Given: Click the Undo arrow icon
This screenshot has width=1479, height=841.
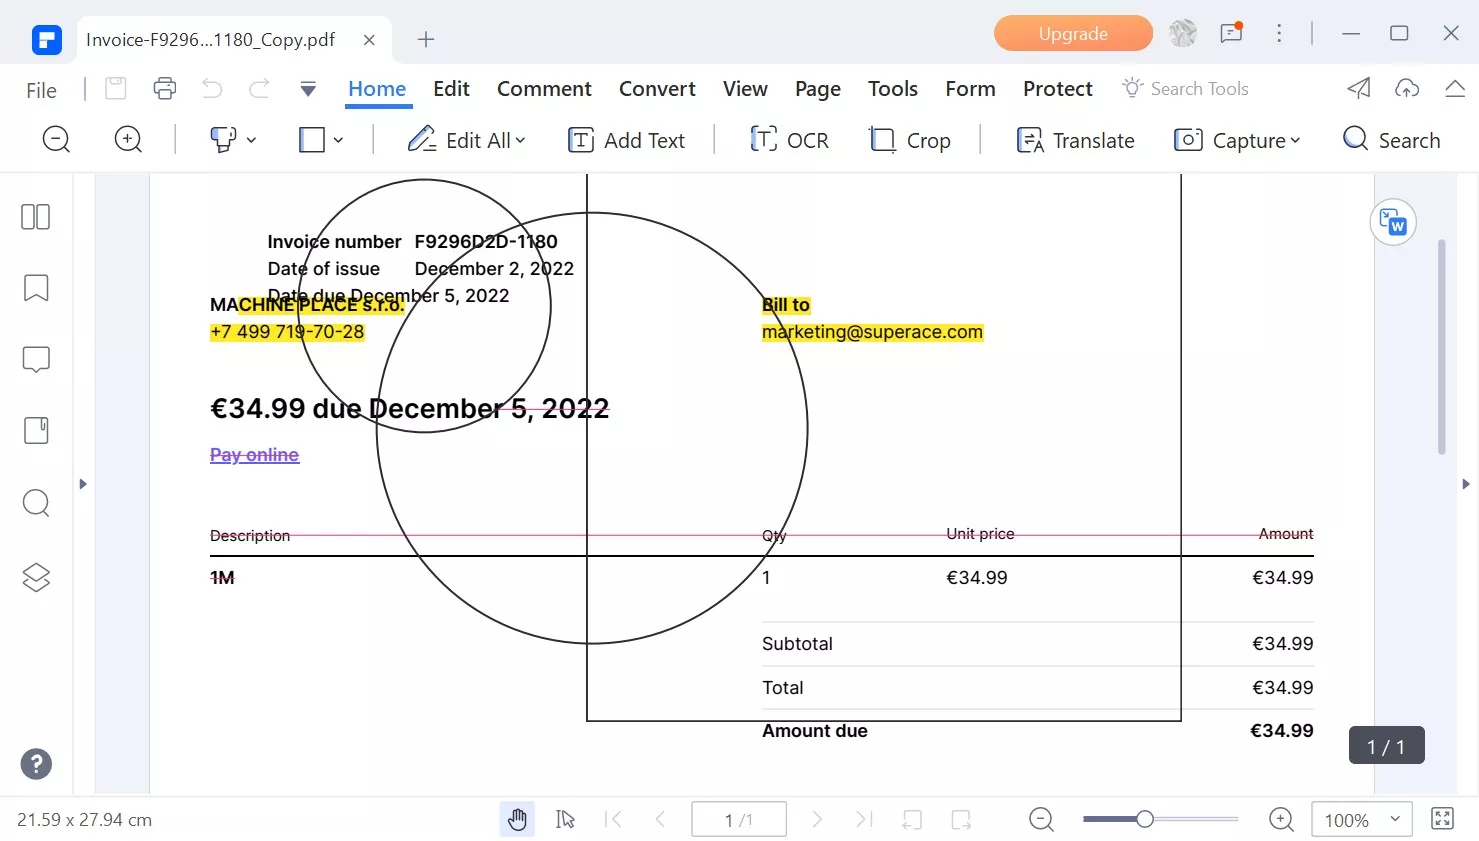Looking at the screenshot, I should 212,89.
